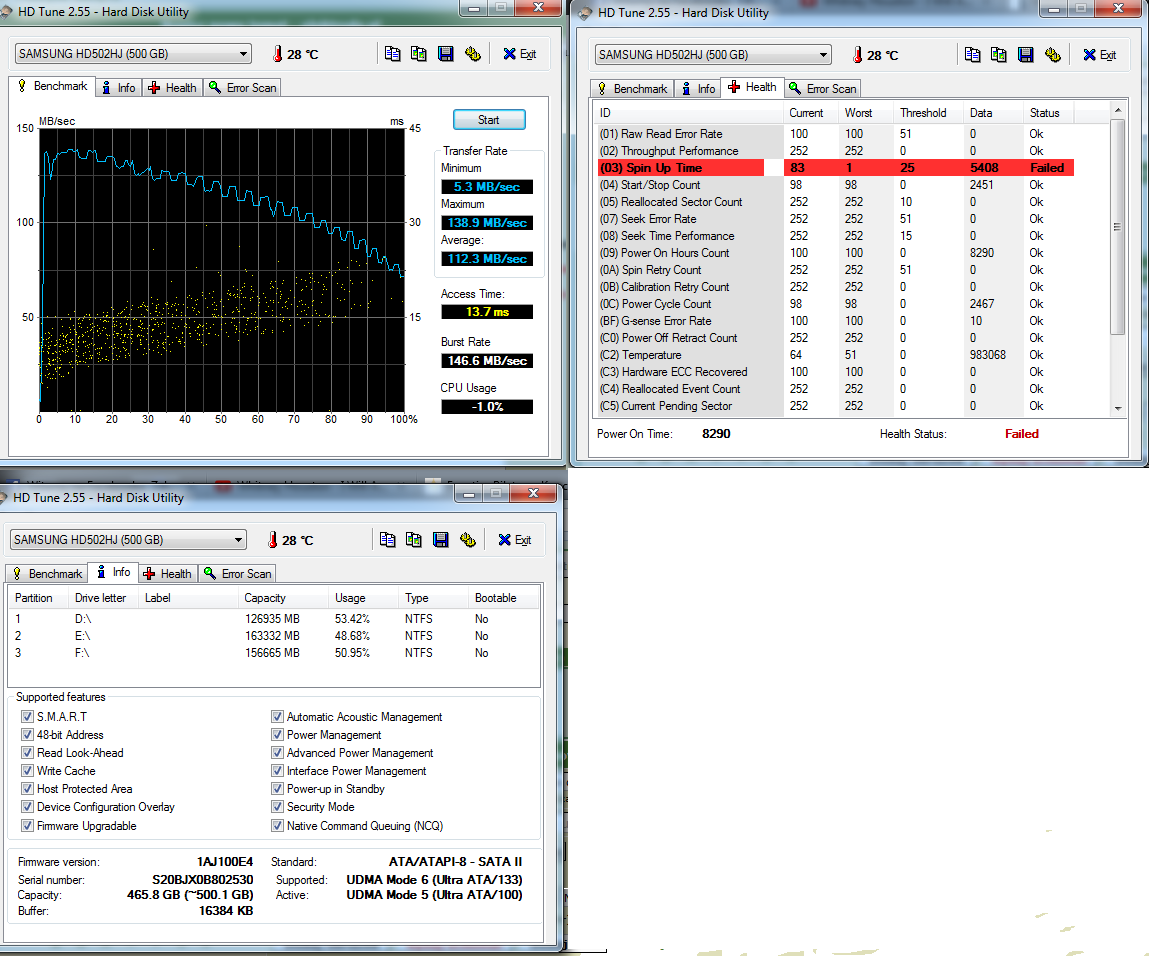
Task: Click save floppy icon in Info window toolbar
Action: tap(440, 540)
